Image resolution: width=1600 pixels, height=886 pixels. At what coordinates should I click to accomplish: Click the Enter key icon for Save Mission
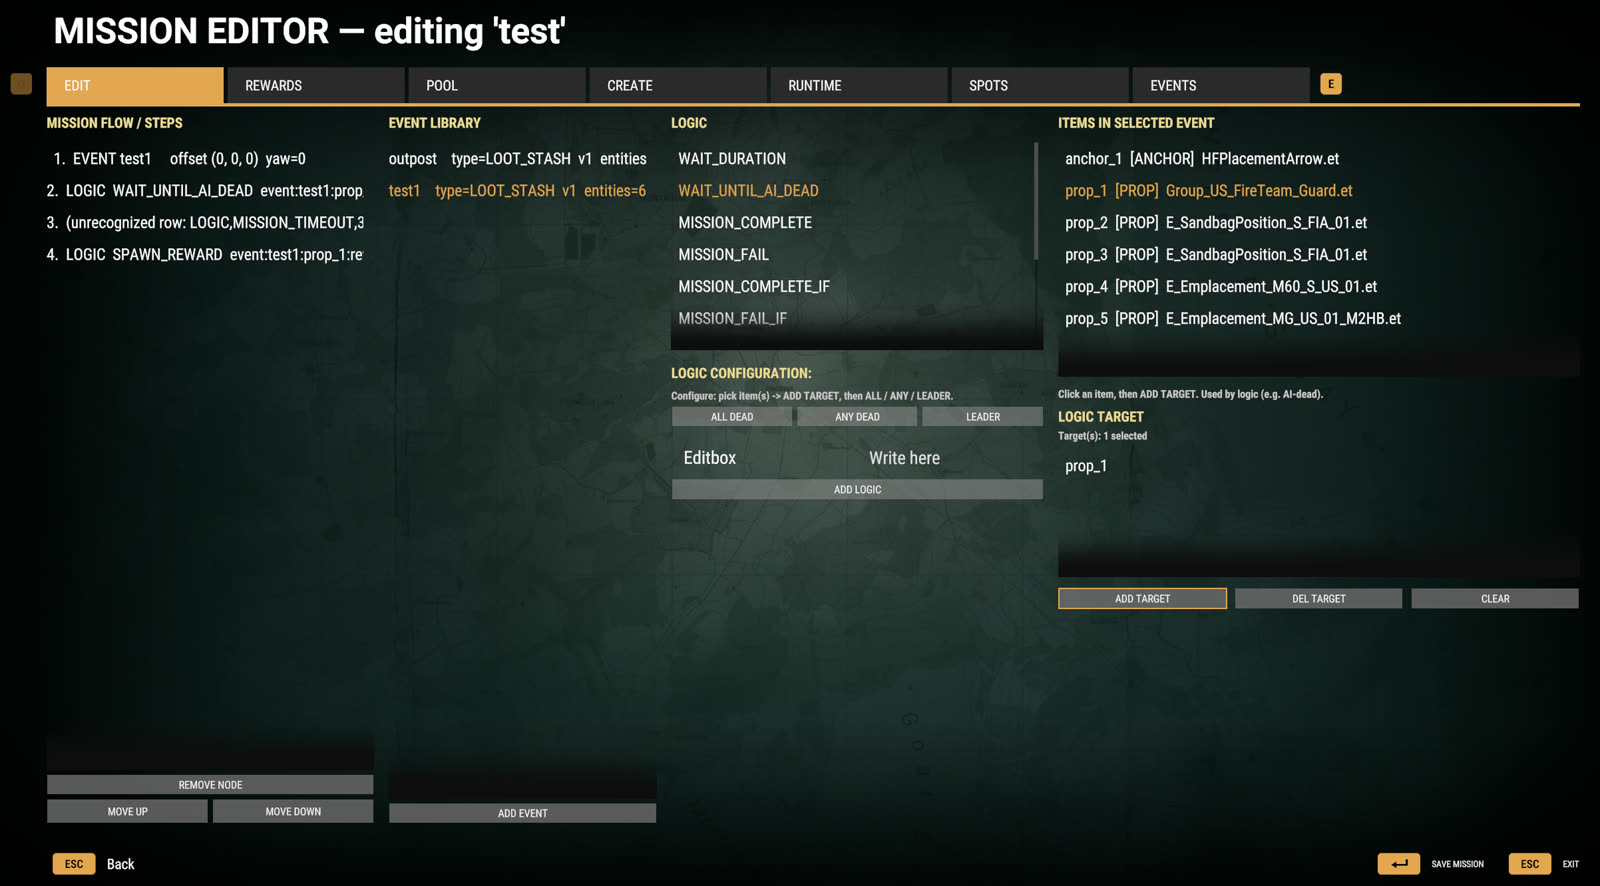[1398, 864]
